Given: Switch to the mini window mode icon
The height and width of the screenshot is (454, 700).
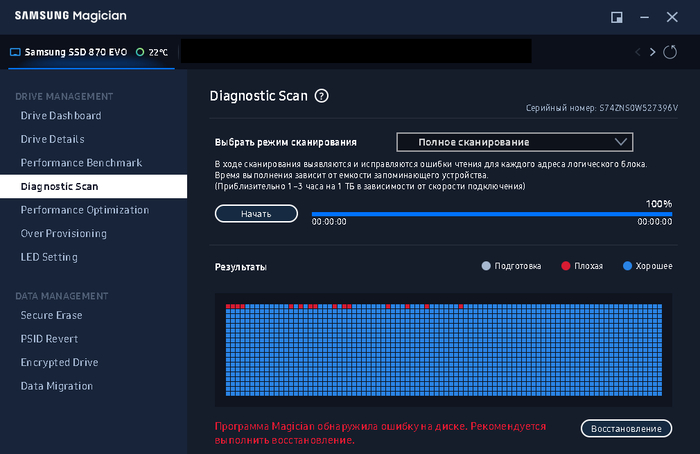Looking at the screenshot, I should (x=617, y=18).
